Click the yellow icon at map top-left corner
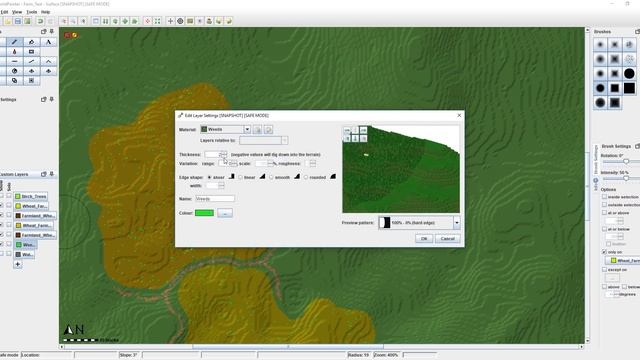This screenshot has width=640, height=360. click(x=74, y=36)
